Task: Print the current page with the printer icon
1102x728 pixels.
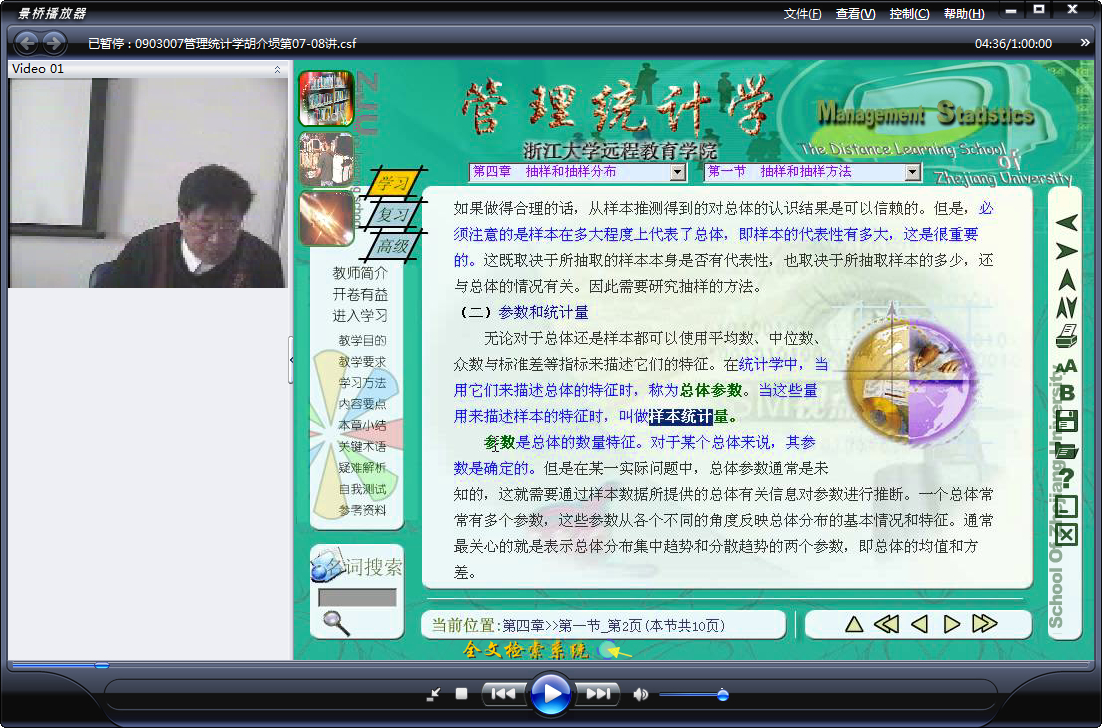Action: [x=1066, y=336]
